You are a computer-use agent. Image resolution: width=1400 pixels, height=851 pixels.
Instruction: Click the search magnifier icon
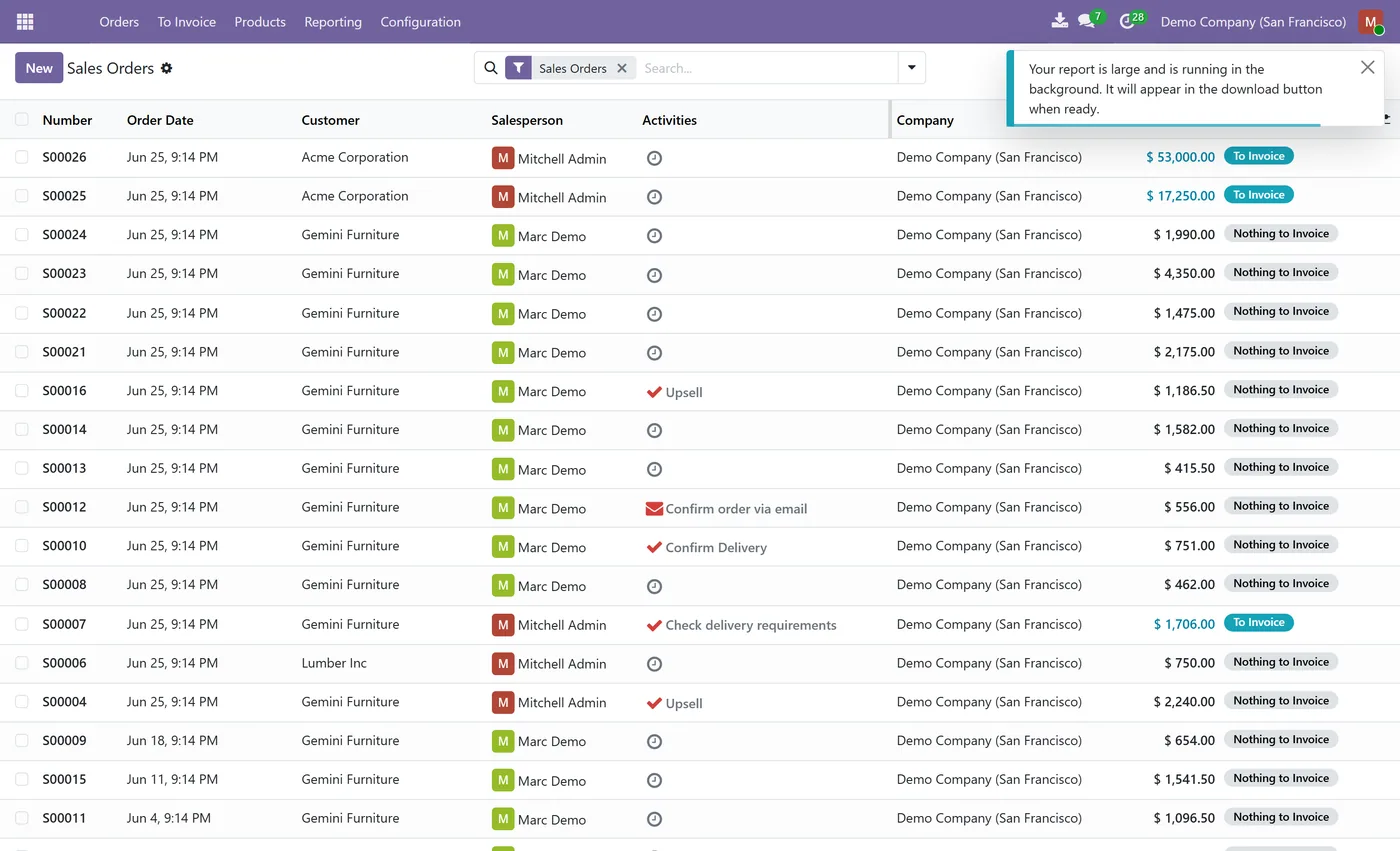pyautogui.click(x=490, y=68)
